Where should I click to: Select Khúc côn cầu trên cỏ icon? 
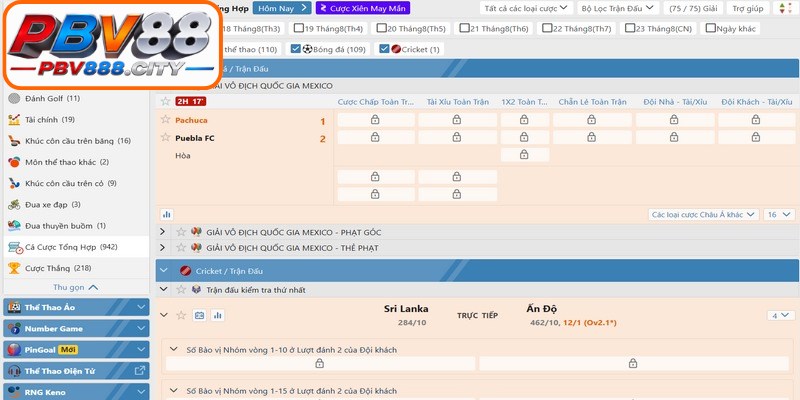pos(14,184)
